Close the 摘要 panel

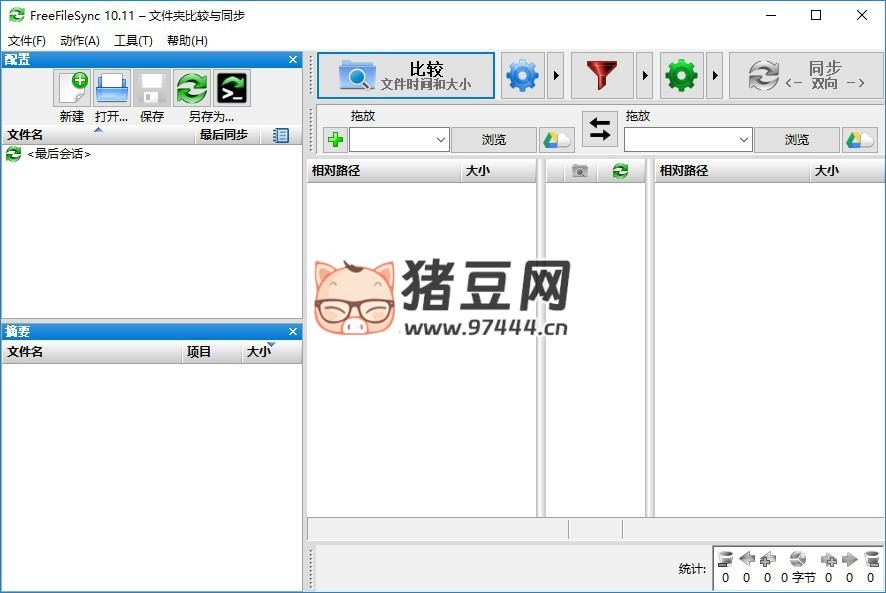[293, 331]
